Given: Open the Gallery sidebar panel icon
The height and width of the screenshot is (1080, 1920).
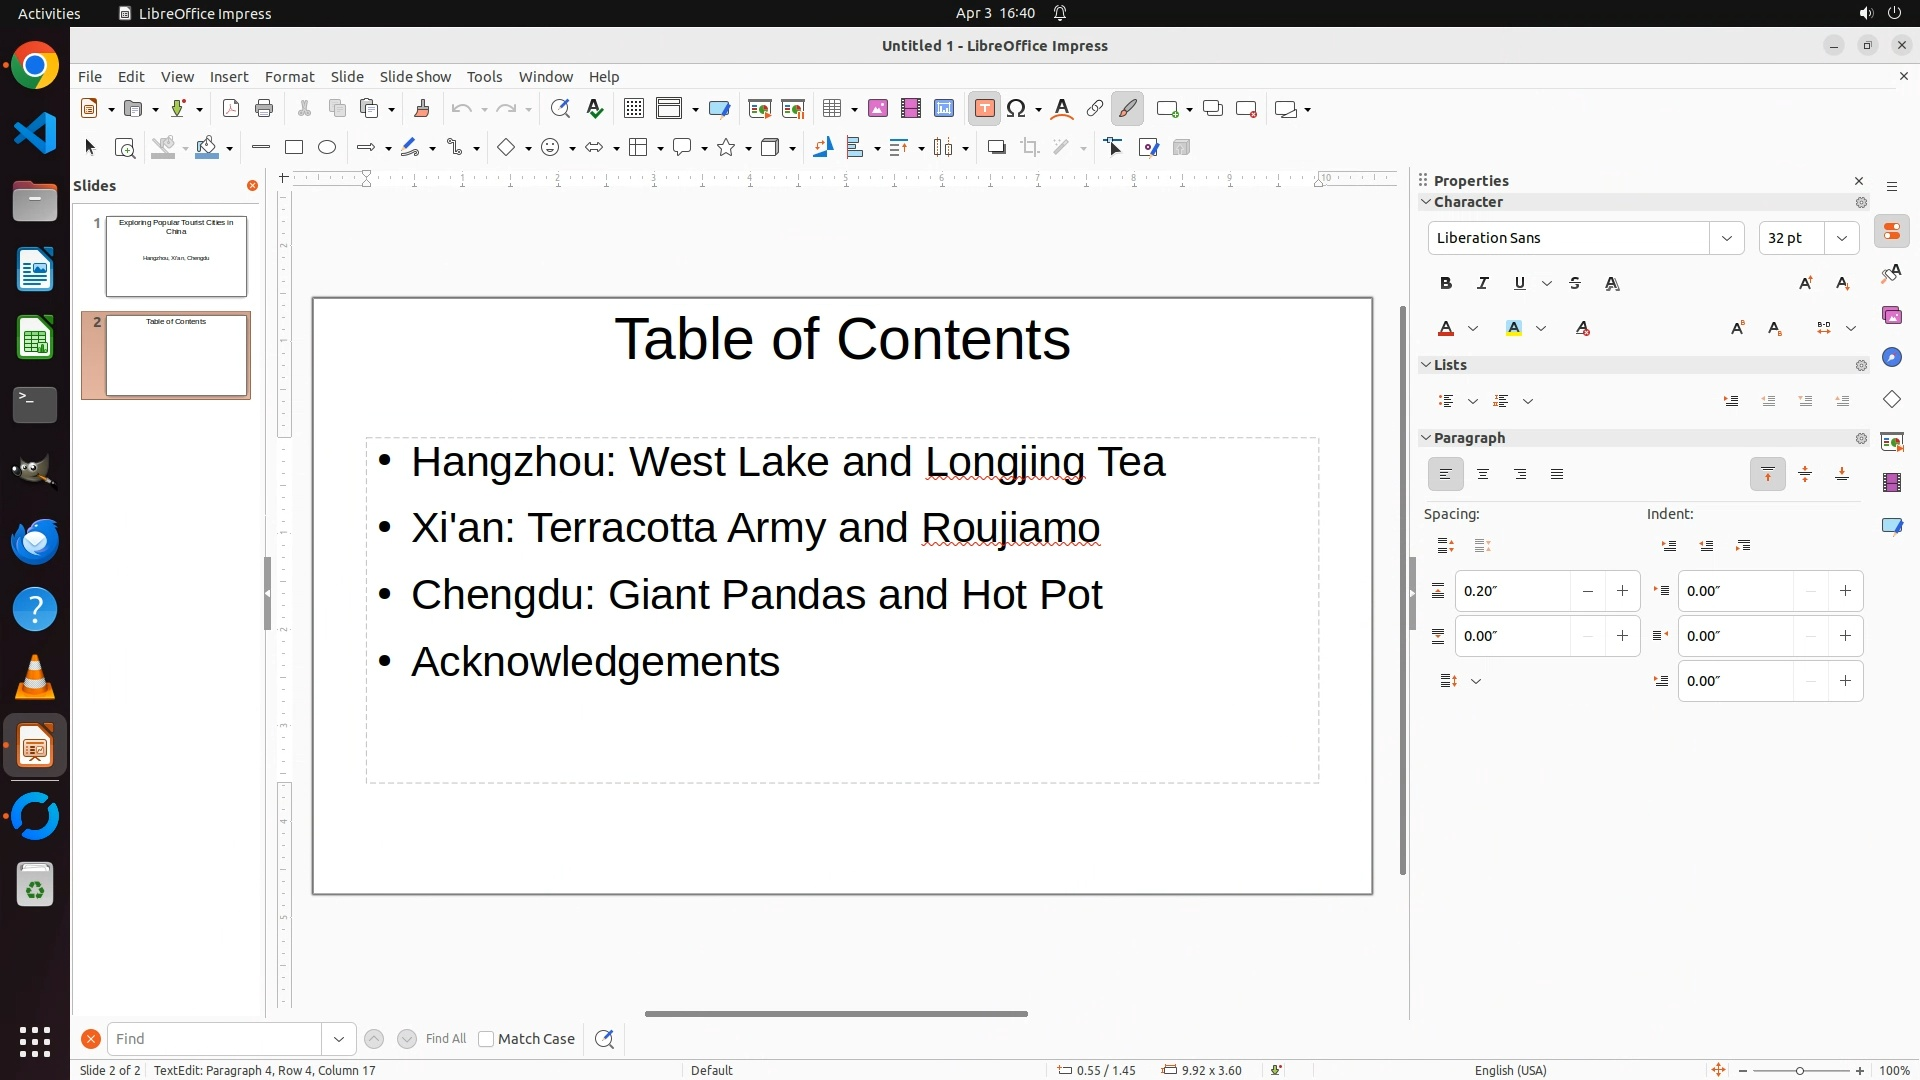Looking at the screenshot, I should 1891,316.
